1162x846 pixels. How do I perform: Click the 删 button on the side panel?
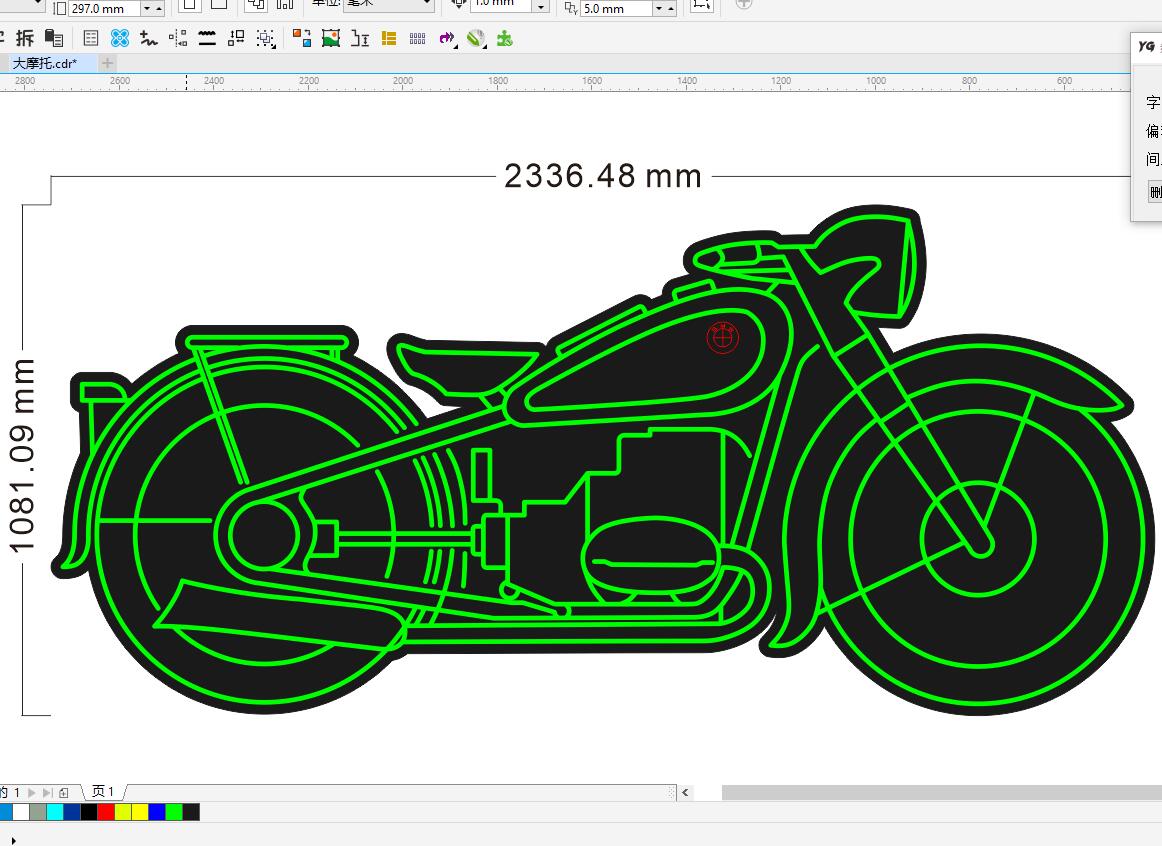[1155, 193]
